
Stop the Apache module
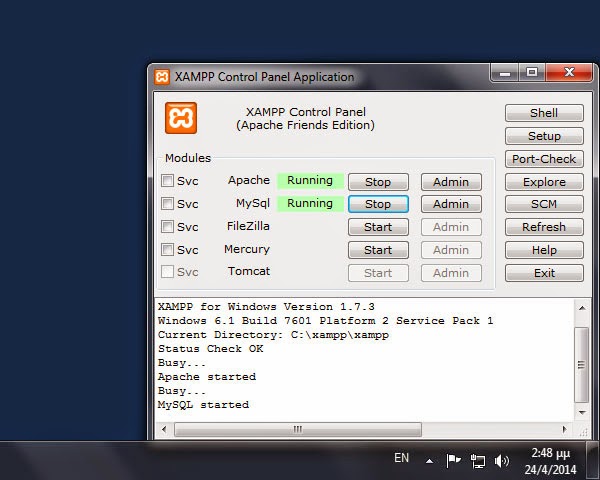click(x=378, y=182)
